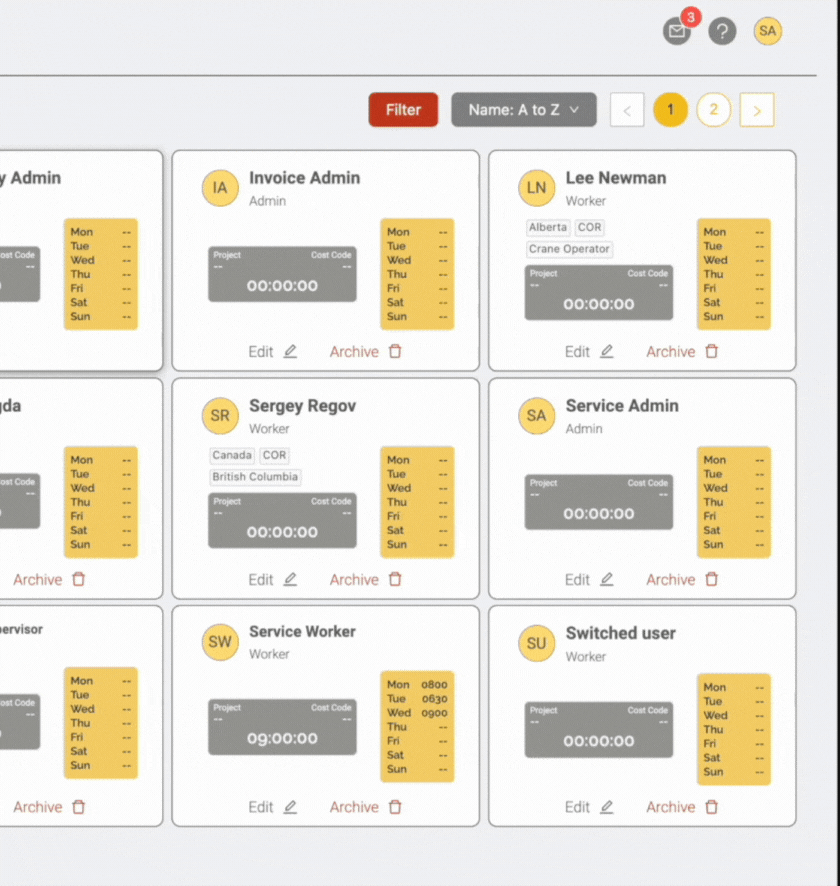Click the Invoice Admin name heading
This screenshot has width=840, height=886.
point(304,177)
